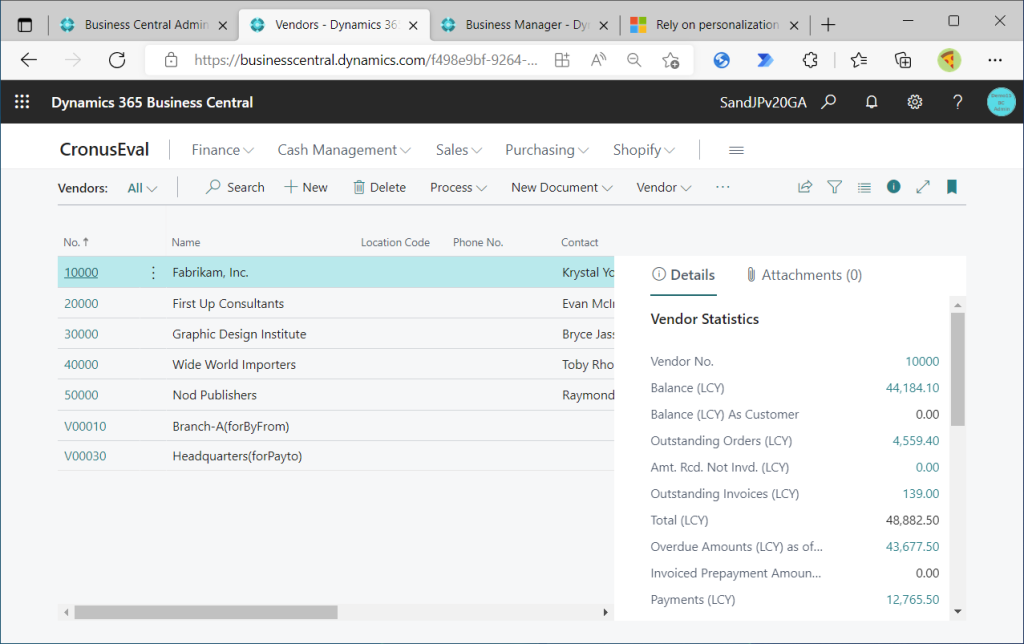Open the browser apps icon in address bar
1024x644 pixels.
[x=562, y=60]
